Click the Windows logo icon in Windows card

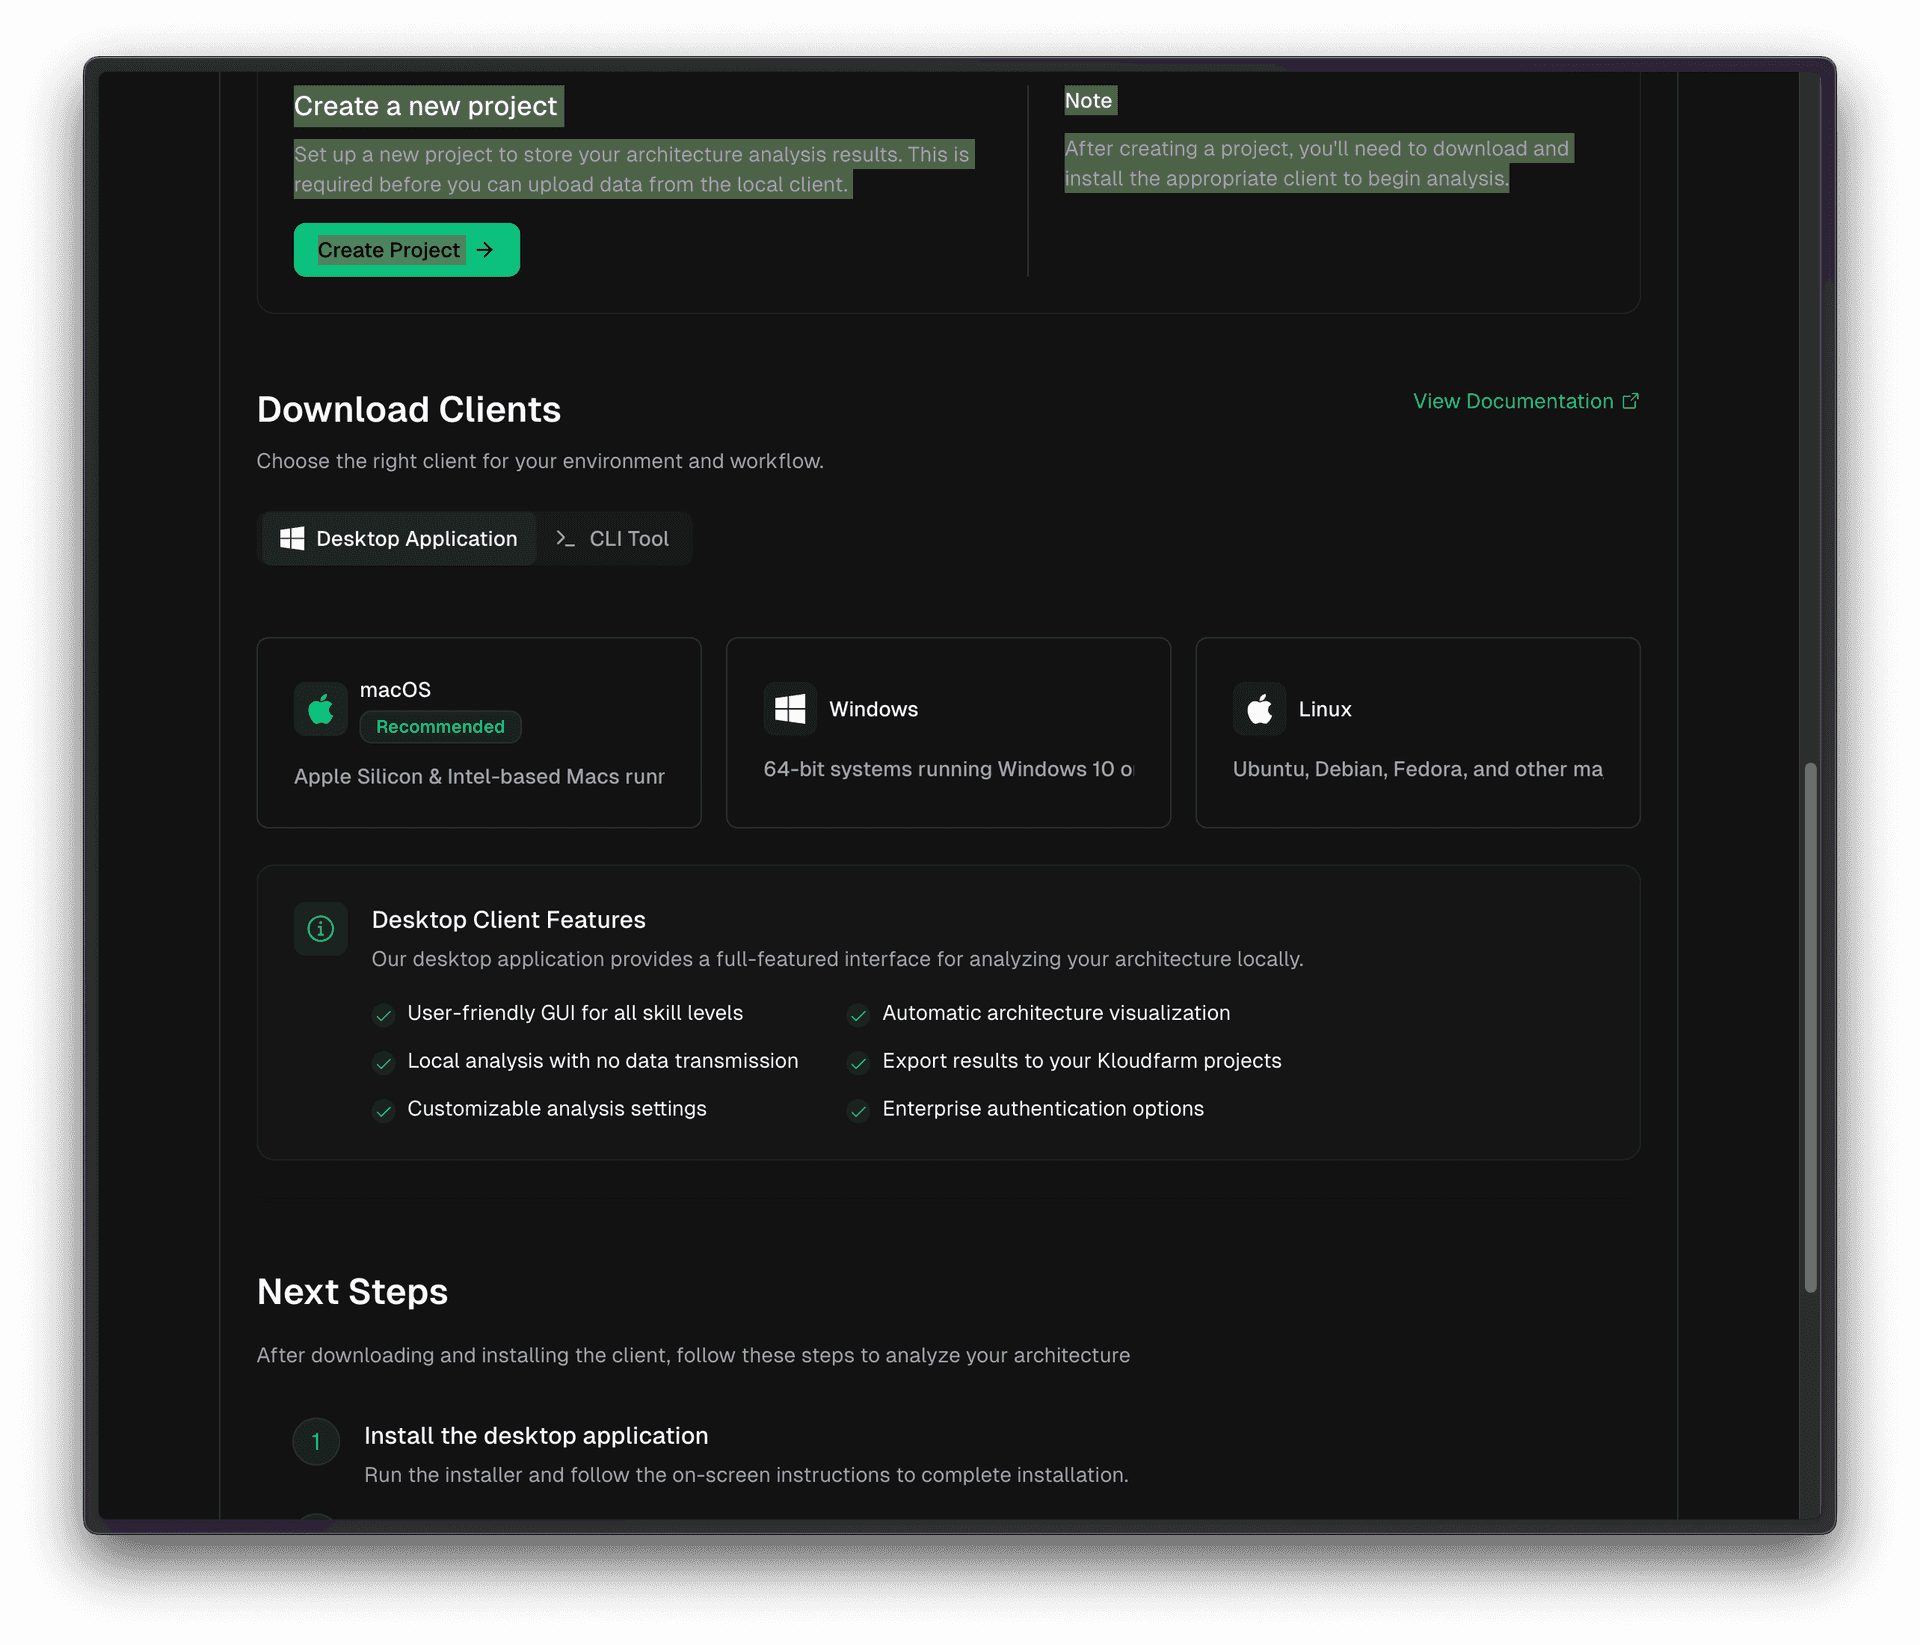click(x=790, y=709)
